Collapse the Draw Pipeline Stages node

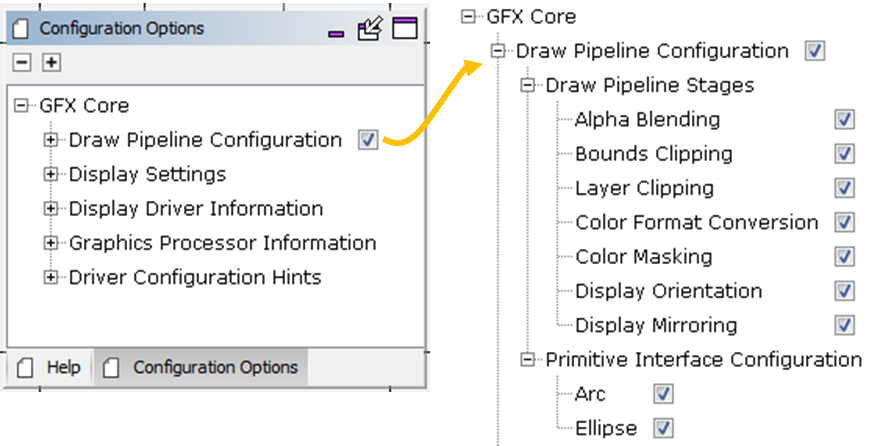coord(527,86)
